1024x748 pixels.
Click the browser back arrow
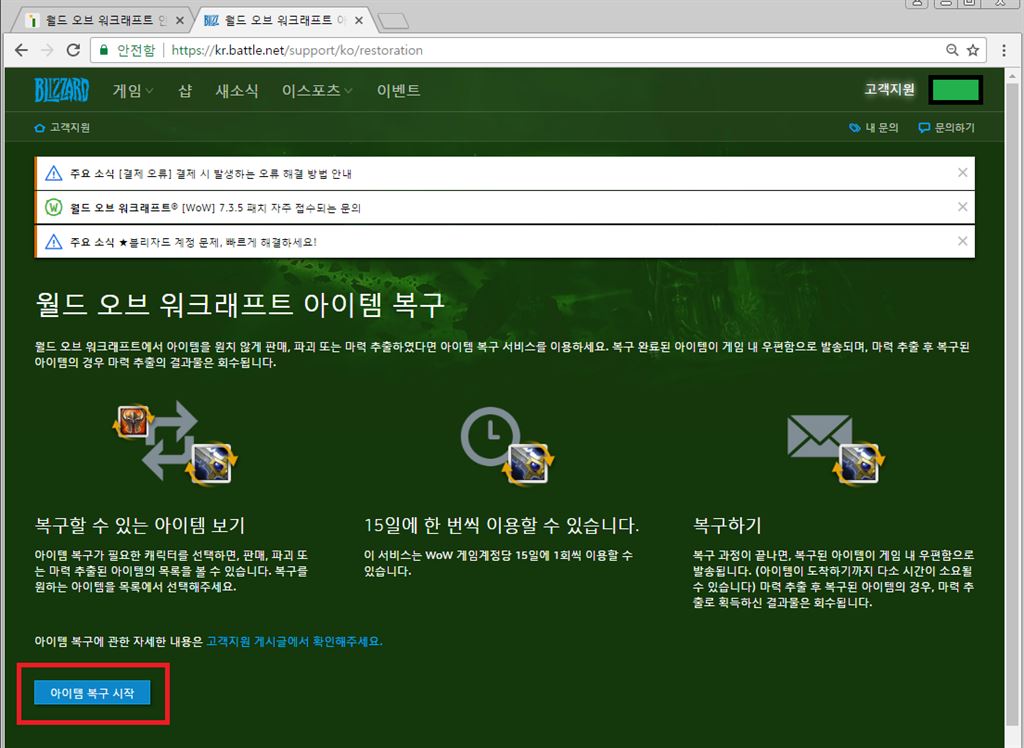[21, 50]
